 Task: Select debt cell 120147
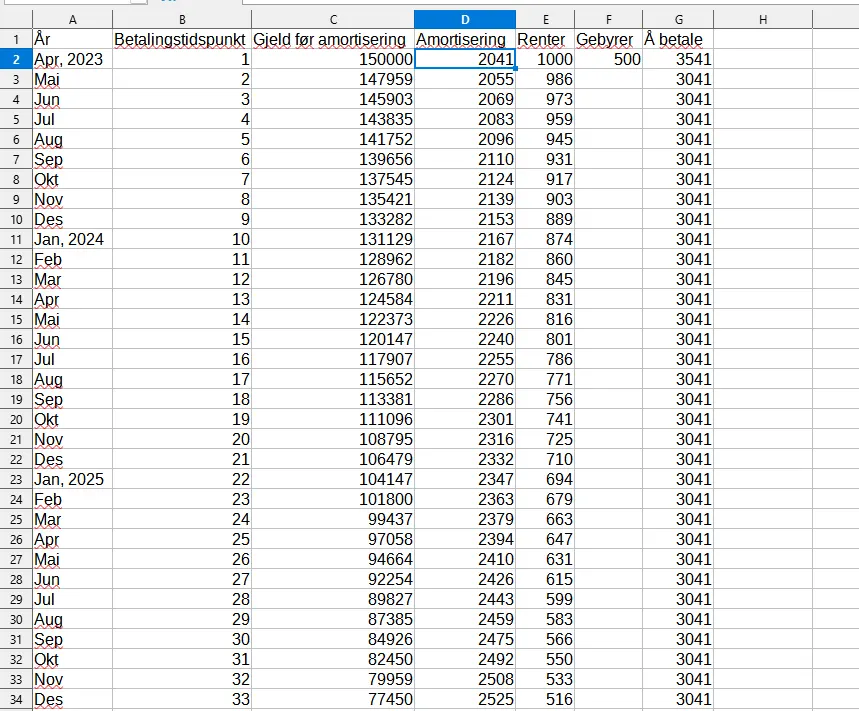click(333, 339)
